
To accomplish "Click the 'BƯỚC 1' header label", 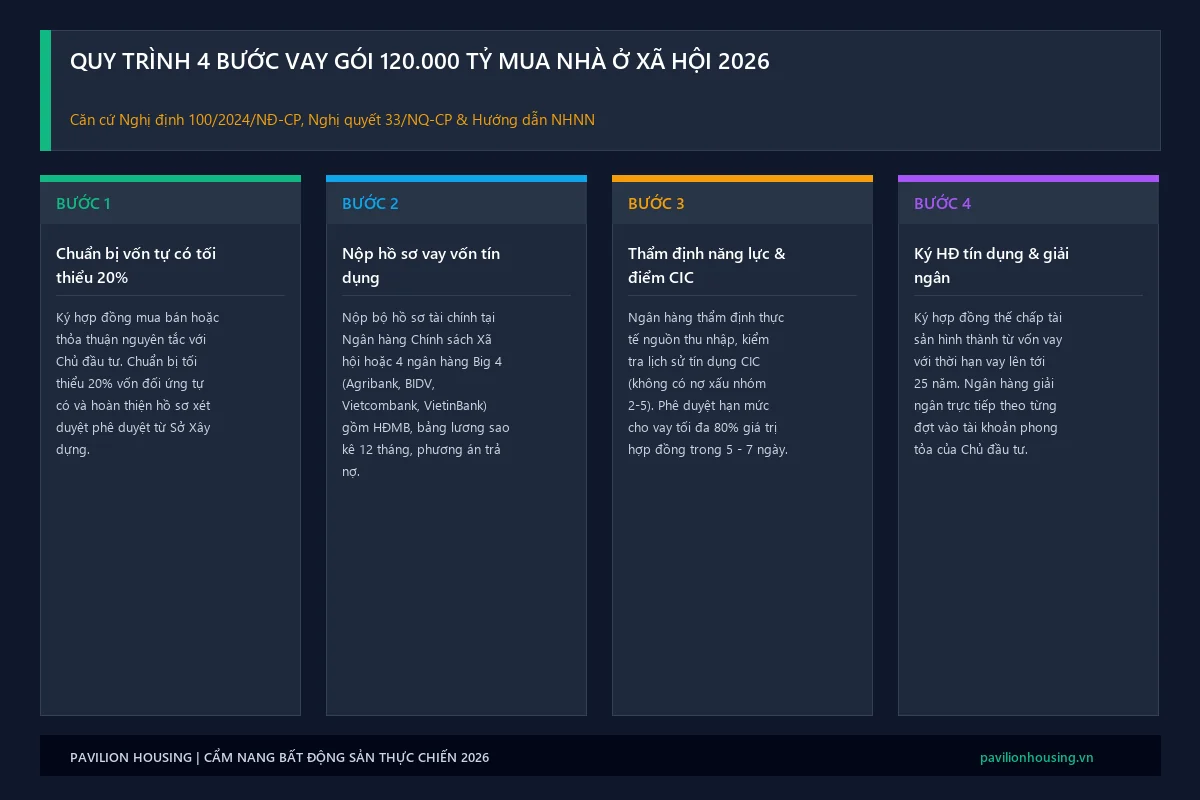I will tap(83, 203).
